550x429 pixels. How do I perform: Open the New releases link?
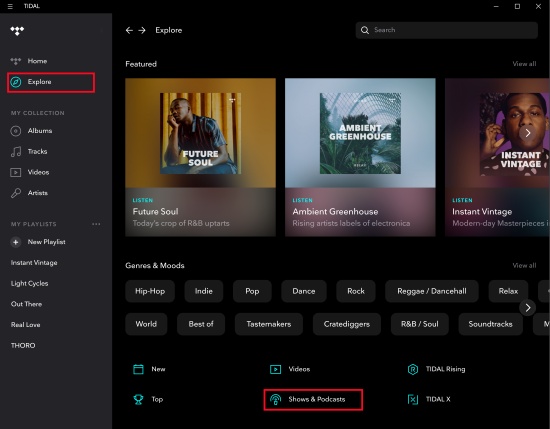tap(158, 369)
